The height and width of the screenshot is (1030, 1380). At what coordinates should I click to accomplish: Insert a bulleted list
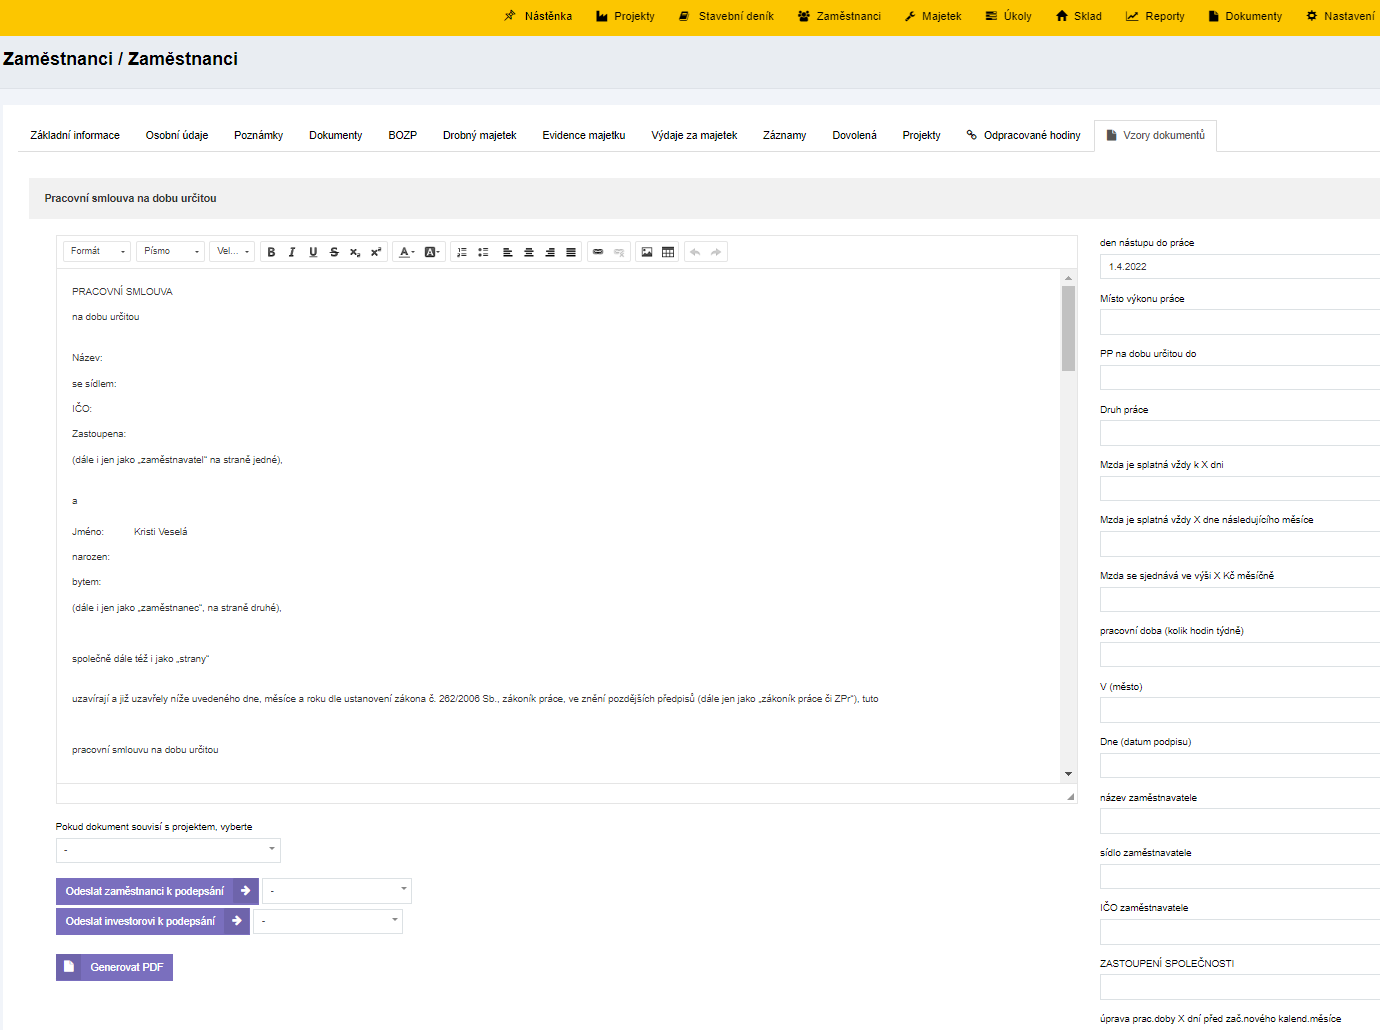[483, 252]
